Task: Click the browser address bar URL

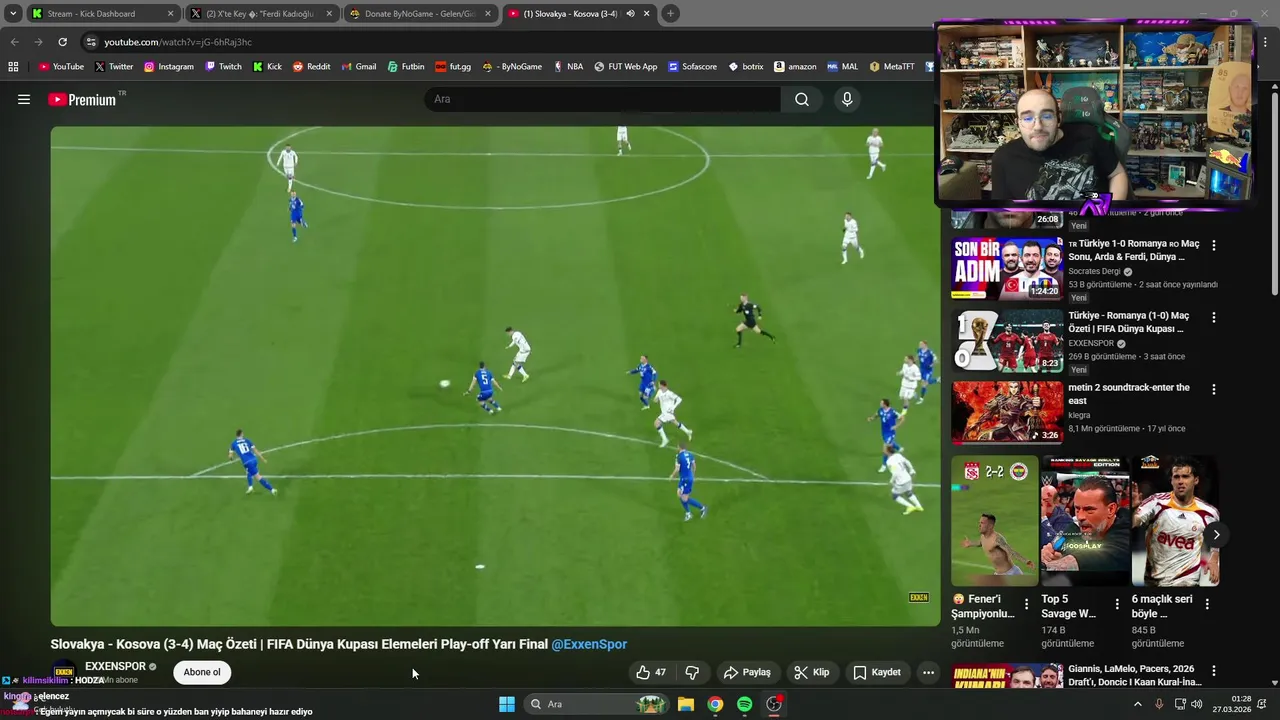Action: pos(178,42)
